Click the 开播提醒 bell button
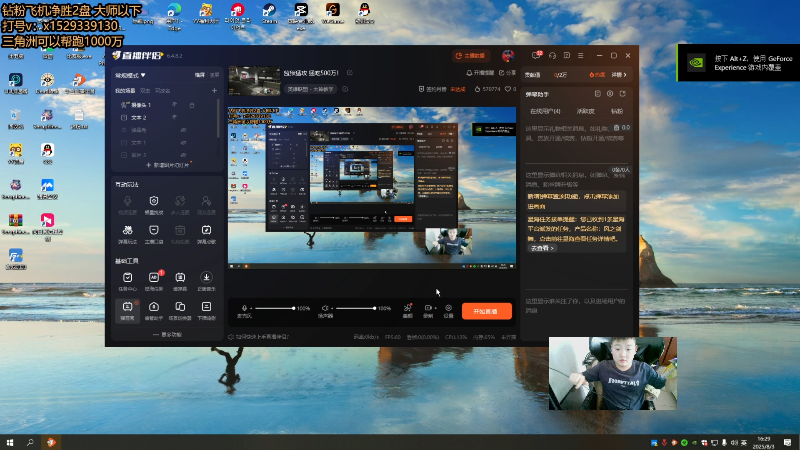800x450 pixels. click(480, 73)
